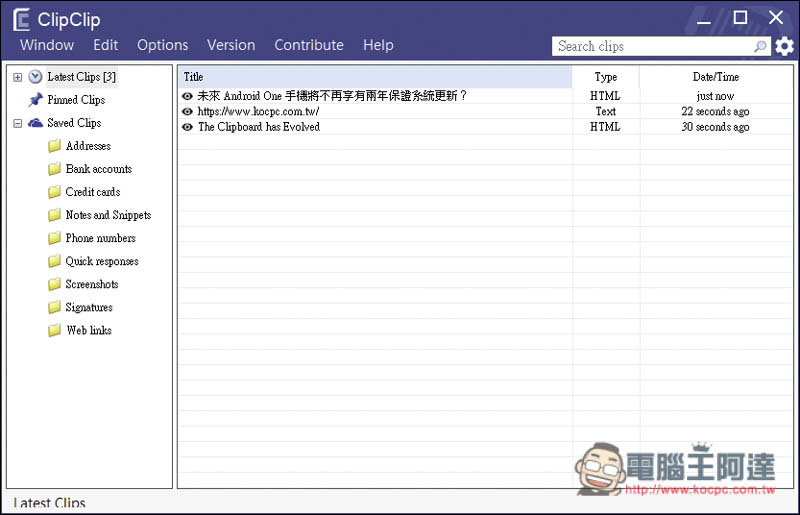Click the Web links folder icon
The width and height of the screenshot is (800, 515).
[x=55, y=331]
